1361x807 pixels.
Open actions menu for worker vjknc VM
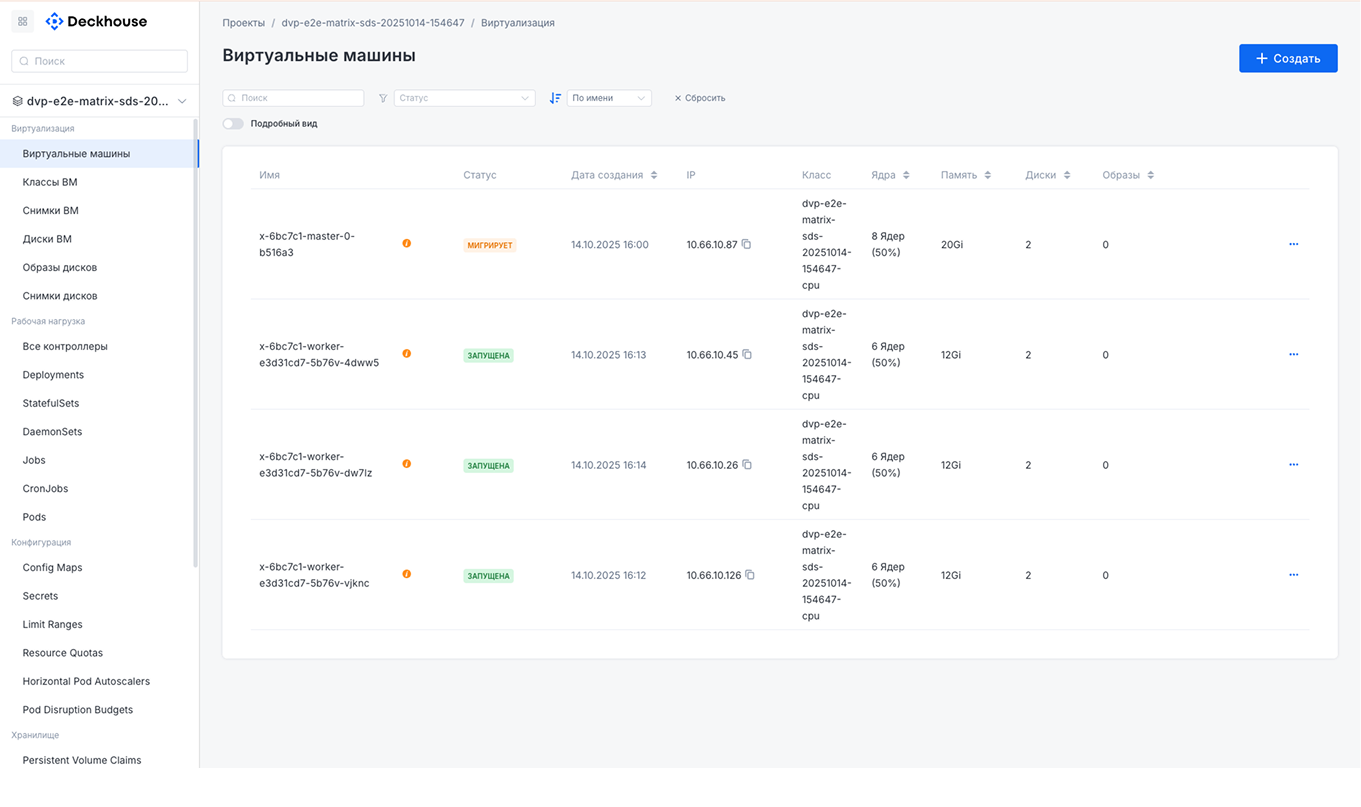click(x=1293, y=575)
